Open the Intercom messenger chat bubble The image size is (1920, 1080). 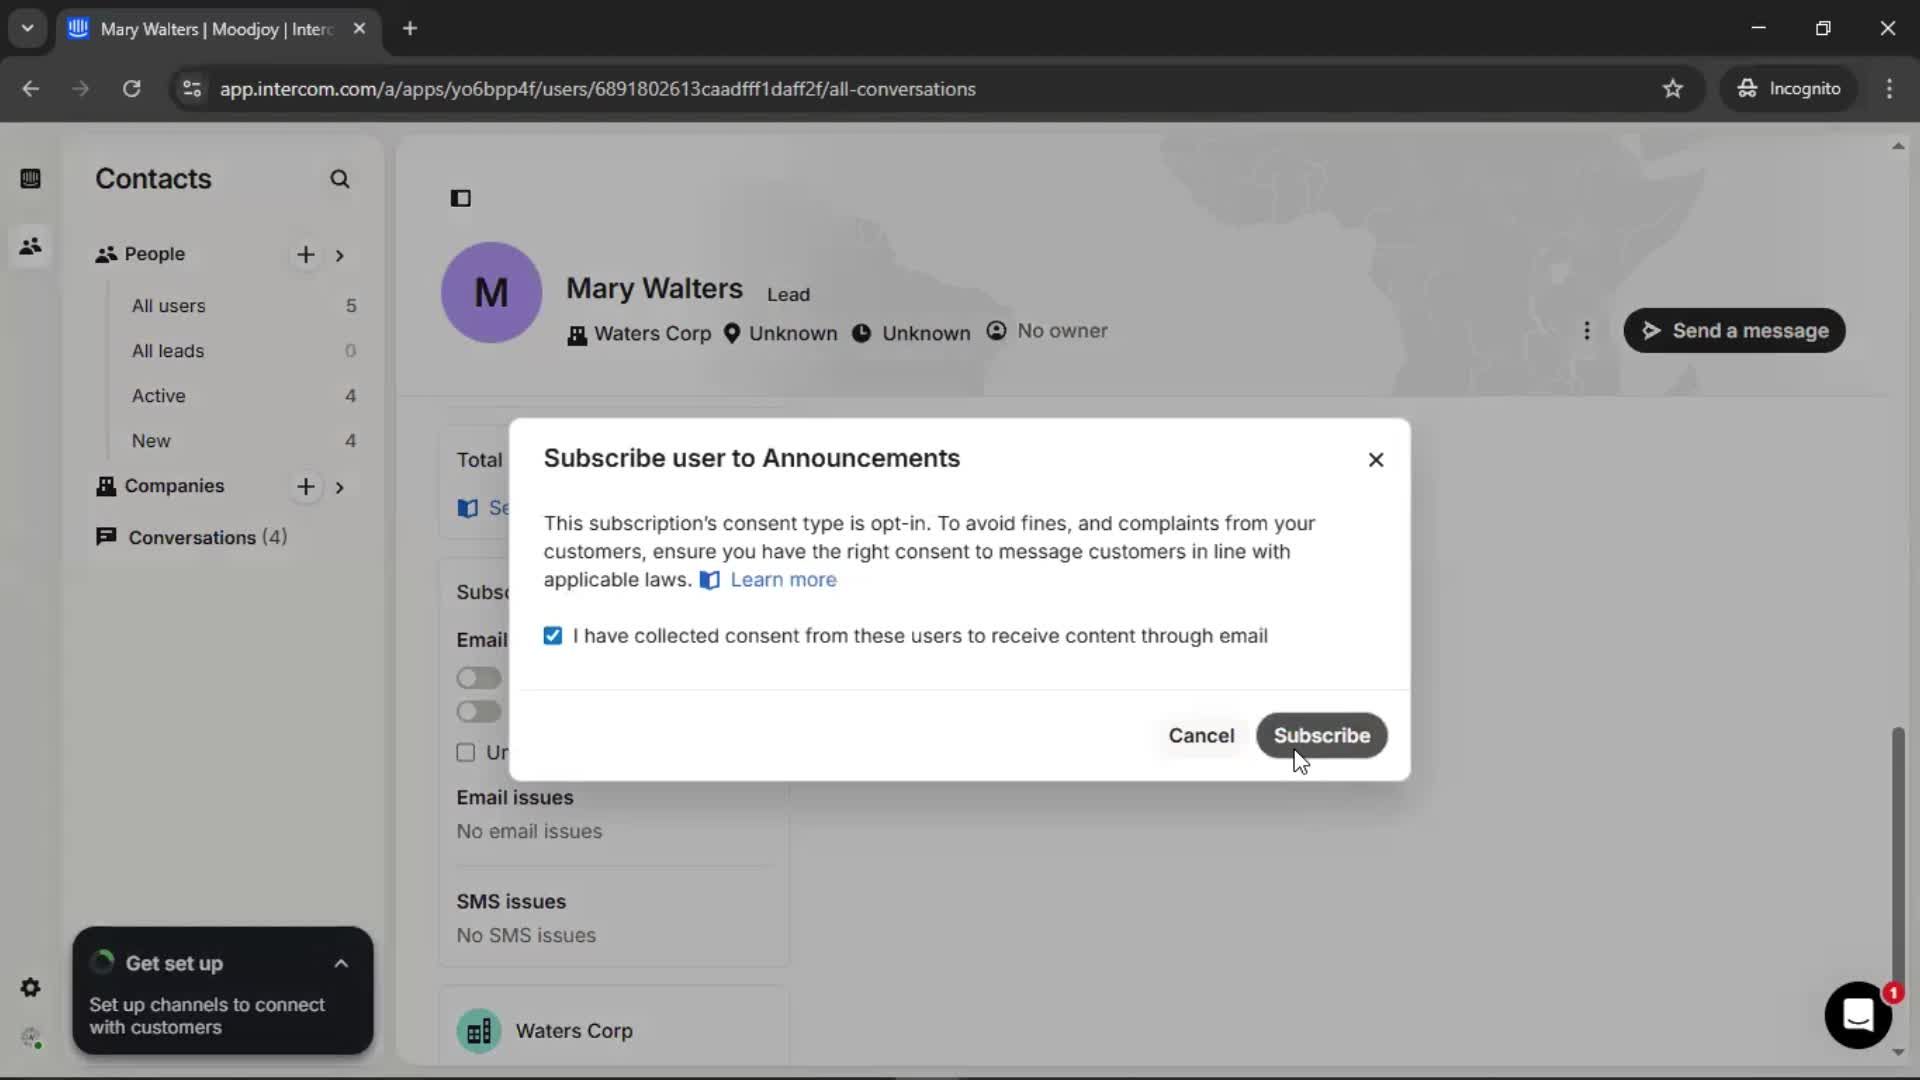1858,1015
